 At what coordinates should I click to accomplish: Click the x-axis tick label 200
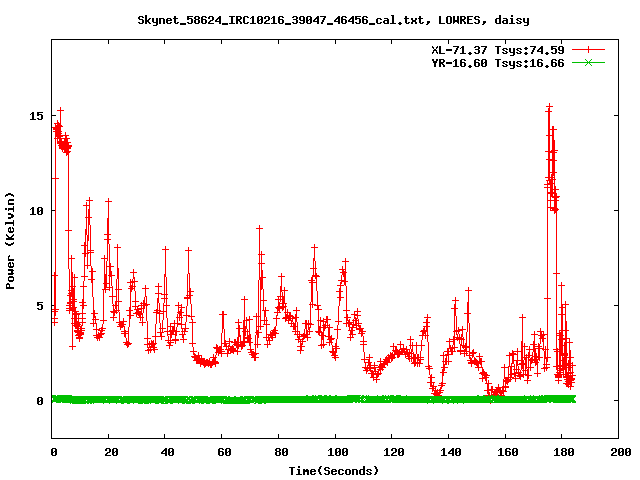621,452
